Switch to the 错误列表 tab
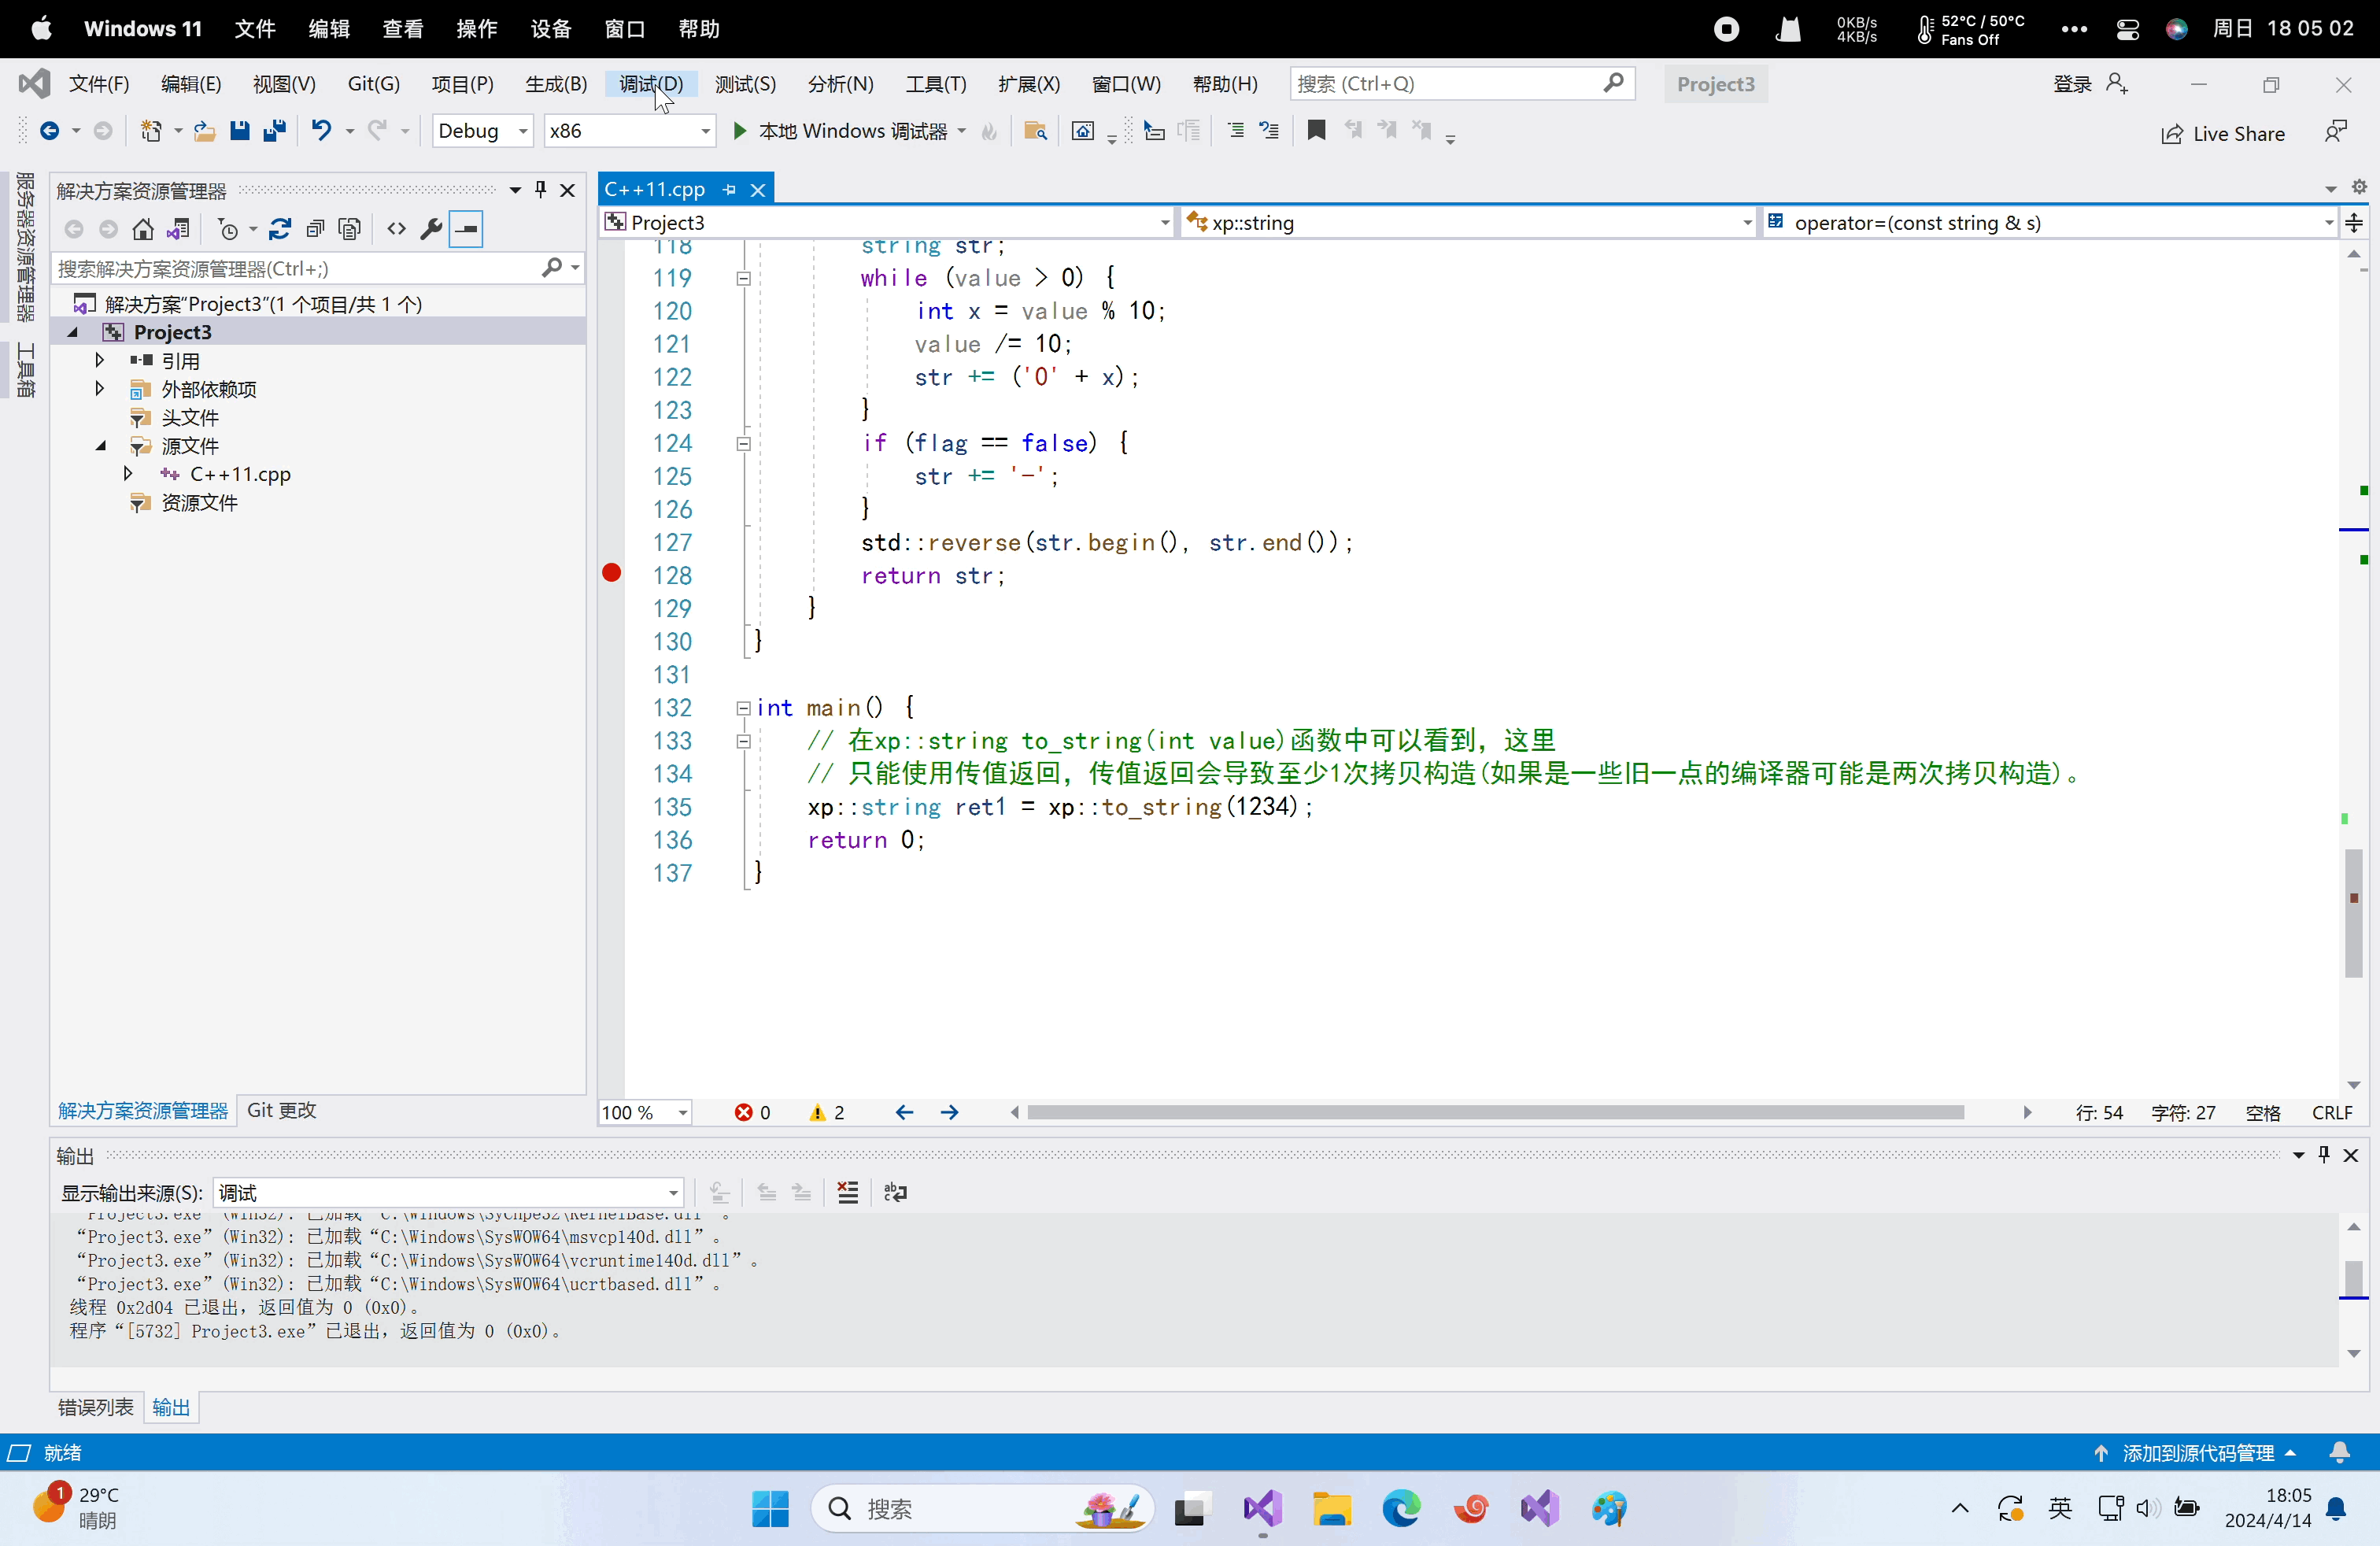Screen dimensions: 2380x1546 coord(96,1407)
